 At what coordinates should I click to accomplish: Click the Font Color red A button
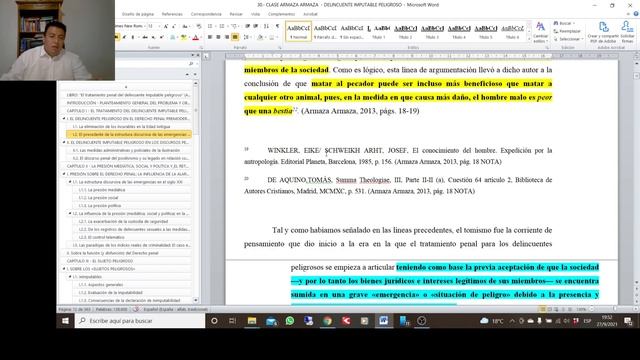point(195,37)
